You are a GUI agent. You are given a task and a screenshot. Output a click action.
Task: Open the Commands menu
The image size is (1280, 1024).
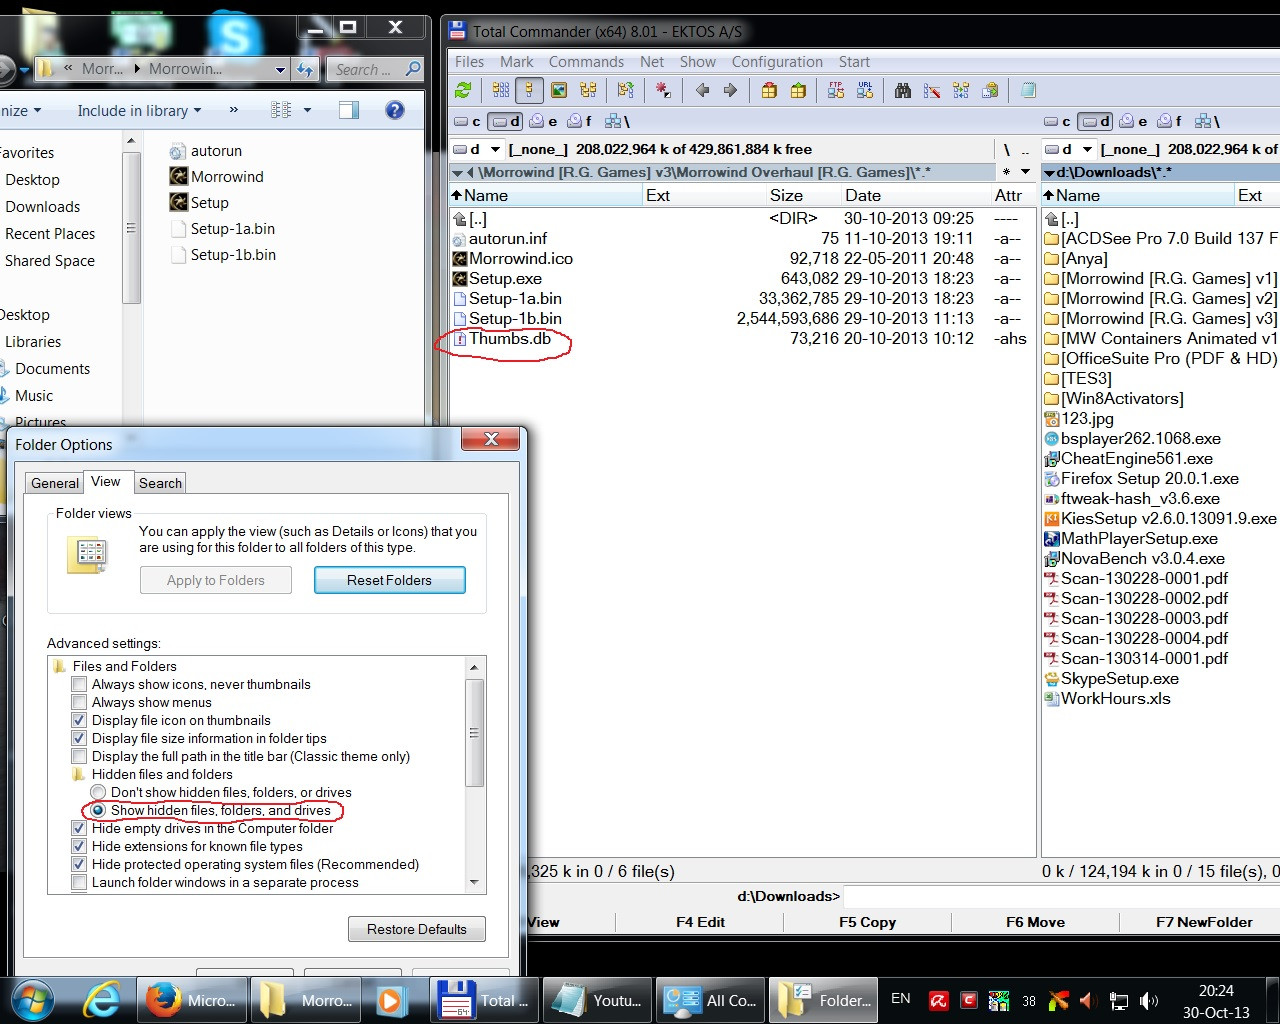click(x=586, y=62)
